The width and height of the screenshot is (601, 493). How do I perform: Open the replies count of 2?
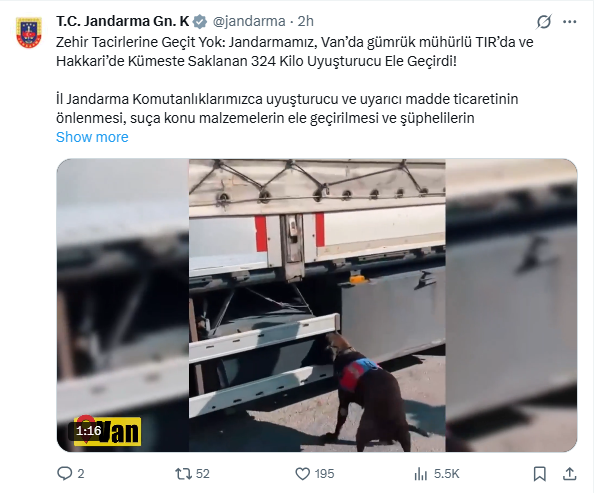[80, 474]
